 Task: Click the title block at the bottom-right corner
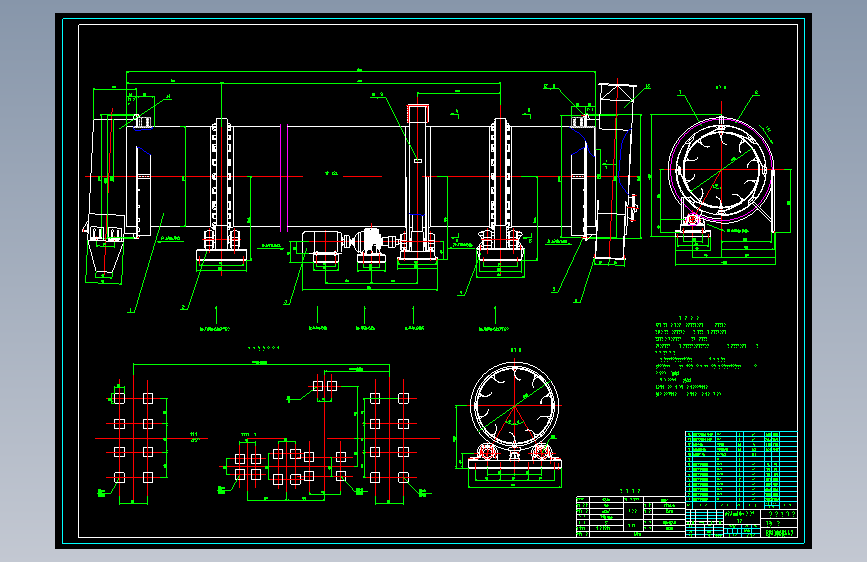tap(741, 523)
